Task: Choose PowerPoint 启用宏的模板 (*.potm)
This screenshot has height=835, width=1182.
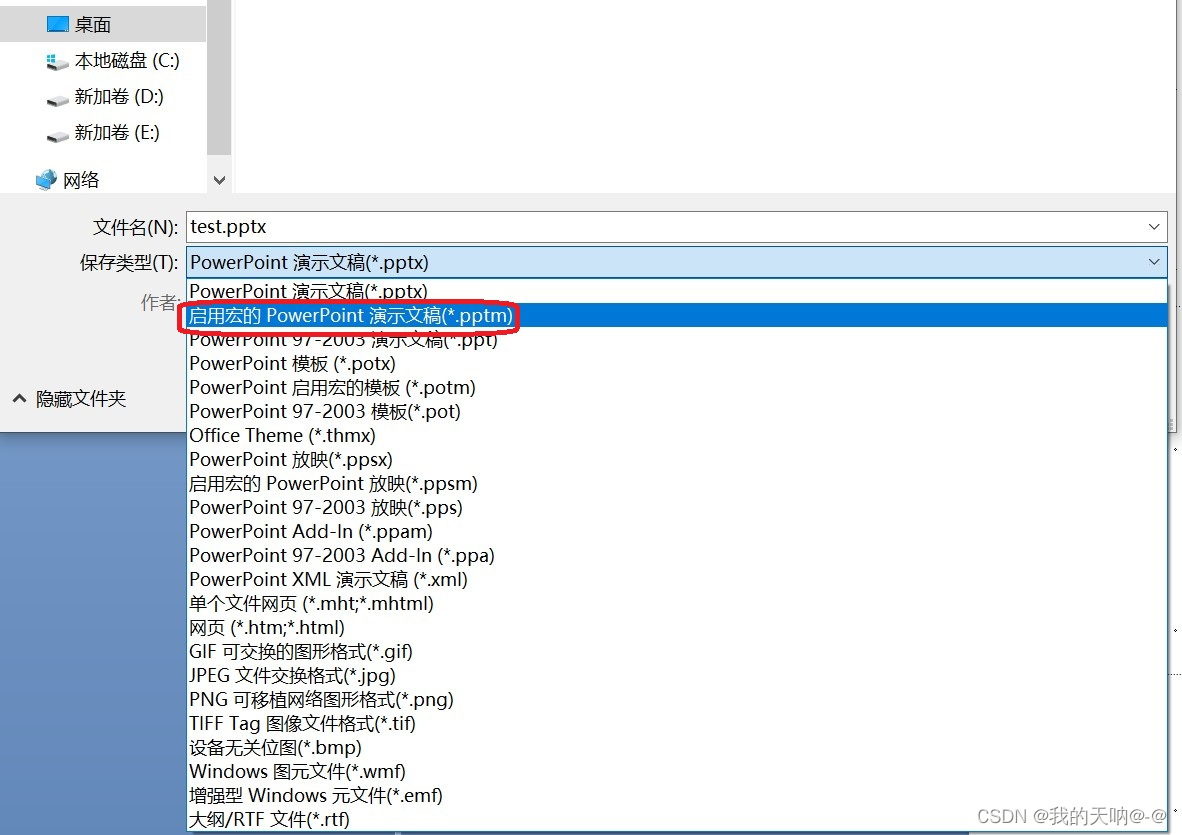Action: [677, 387]
